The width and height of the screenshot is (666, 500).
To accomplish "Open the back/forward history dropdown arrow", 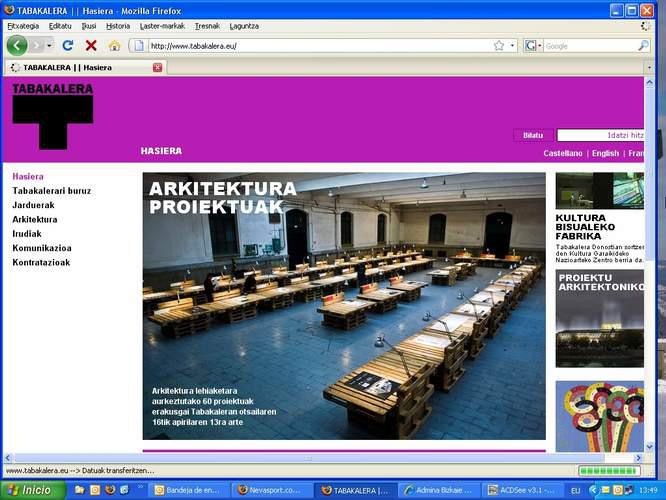I will coord(49,45).
